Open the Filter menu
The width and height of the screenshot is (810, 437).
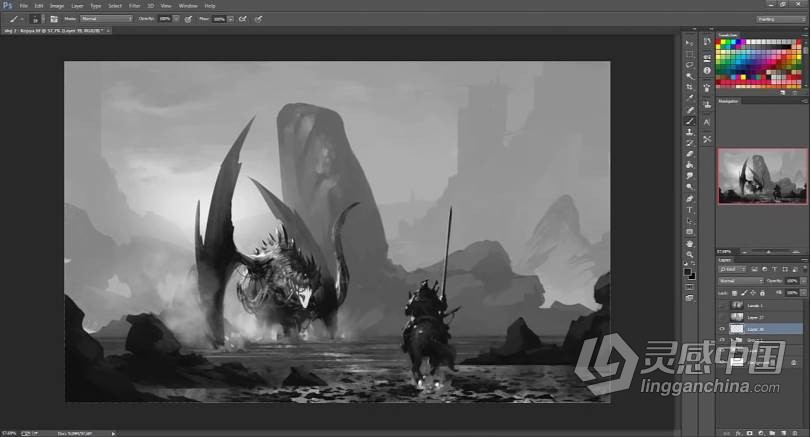pos(134,6)
